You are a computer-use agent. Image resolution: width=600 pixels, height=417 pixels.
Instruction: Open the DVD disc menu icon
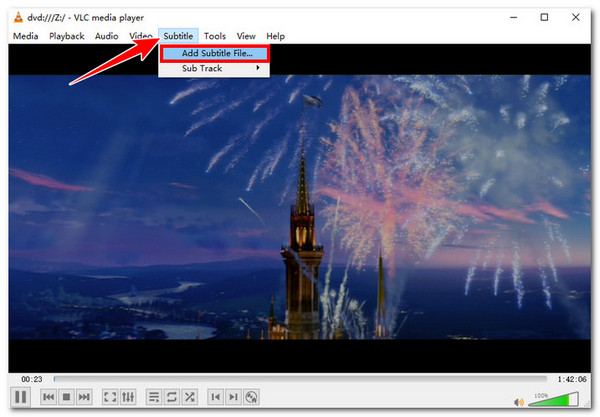pyautogui.click(x=251, y=397)
